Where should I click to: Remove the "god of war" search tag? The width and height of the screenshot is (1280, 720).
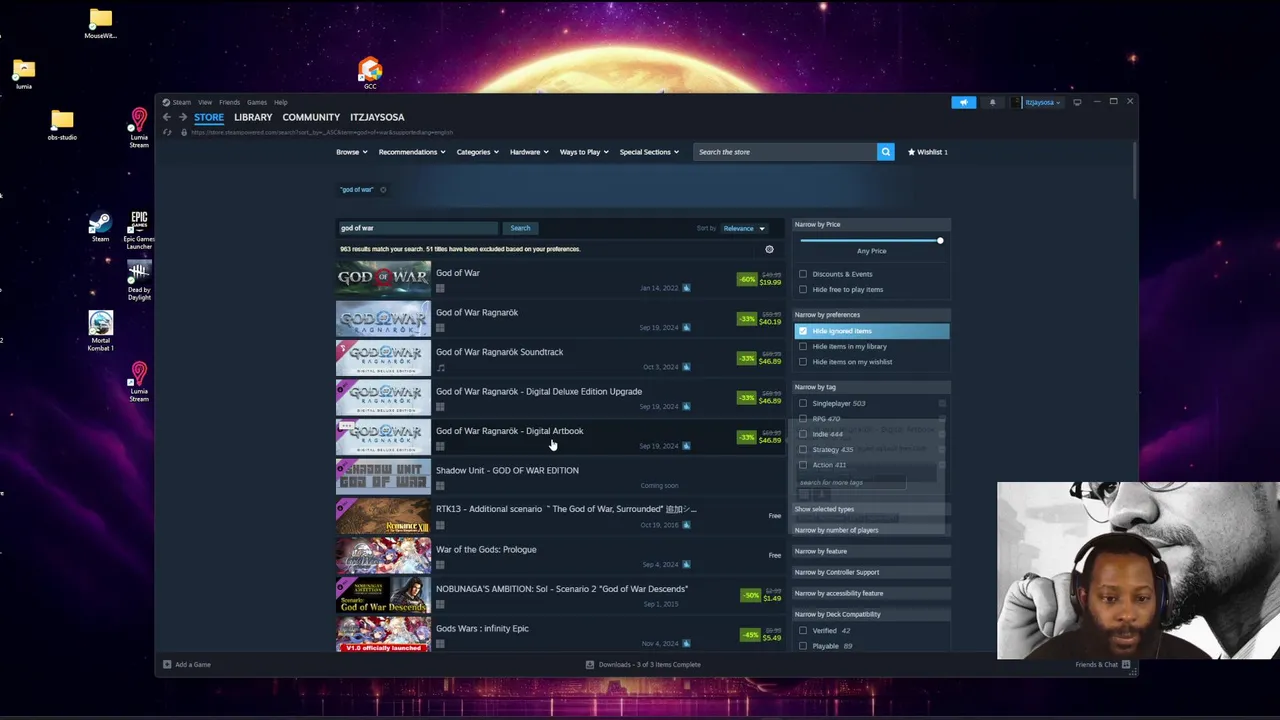(382, 189)
